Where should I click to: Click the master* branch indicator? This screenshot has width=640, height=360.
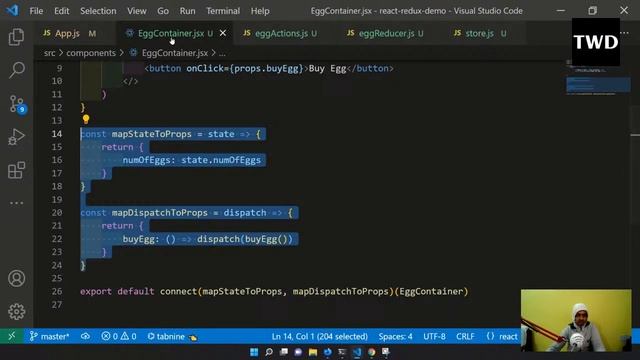(49, 336)
